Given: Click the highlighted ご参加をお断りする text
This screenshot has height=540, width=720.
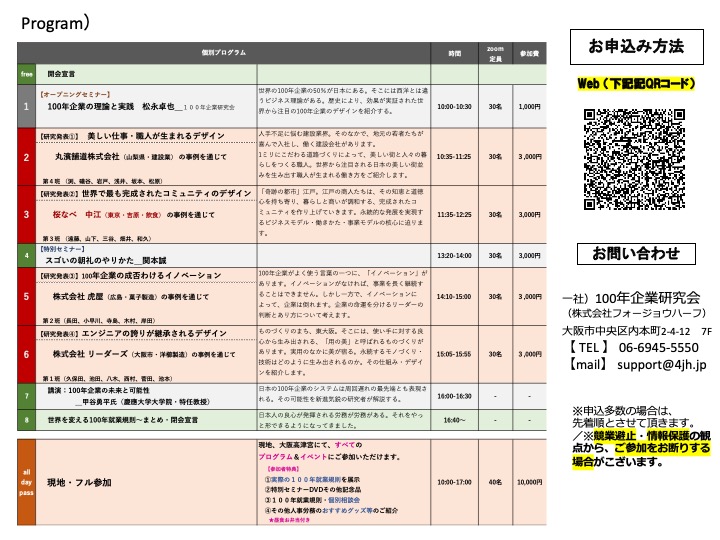Looking at the screenshot, I should click(662, 448).
